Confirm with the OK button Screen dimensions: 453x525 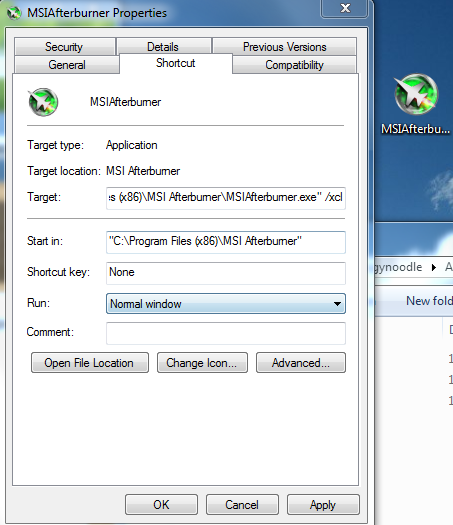[161, 505]
